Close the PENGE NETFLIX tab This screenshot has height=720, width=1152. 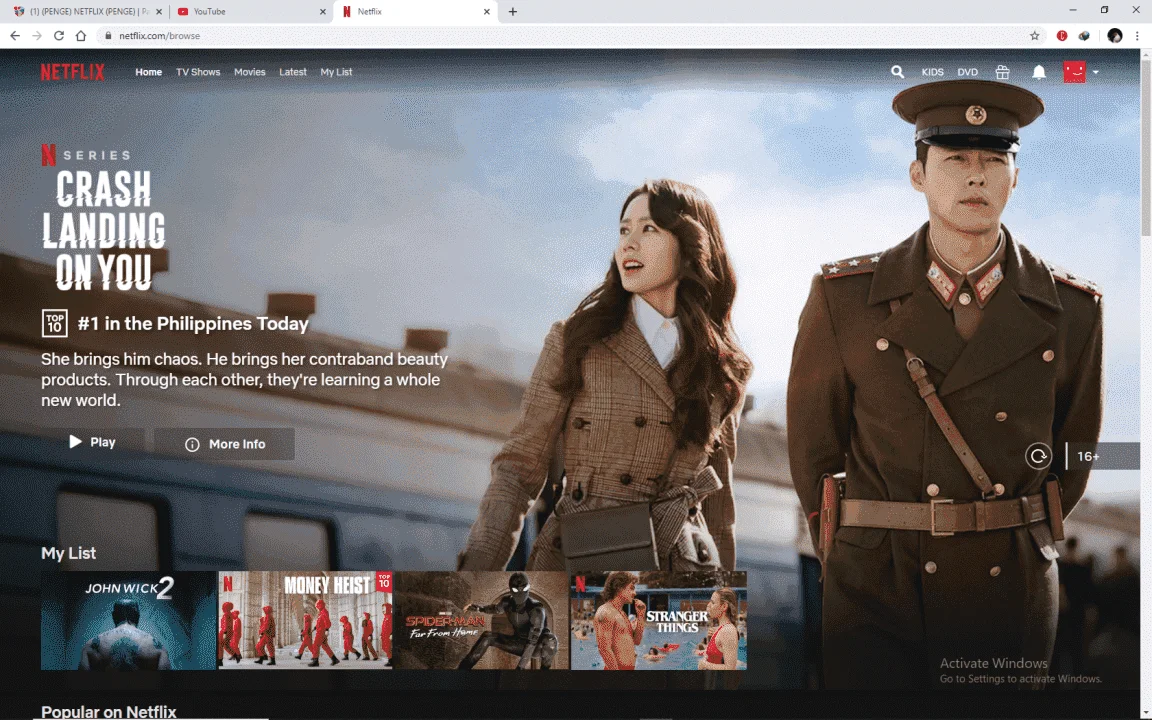159,12
